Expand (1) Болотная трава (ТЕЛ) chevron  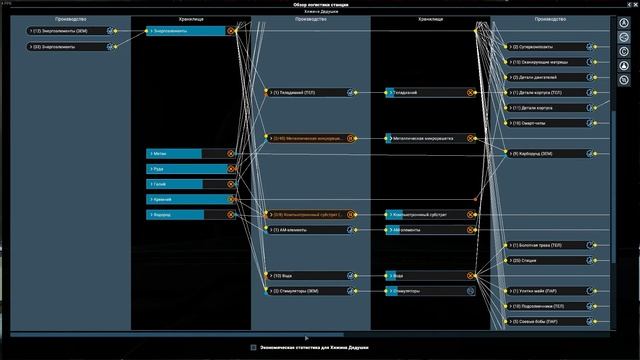point(510,245)
